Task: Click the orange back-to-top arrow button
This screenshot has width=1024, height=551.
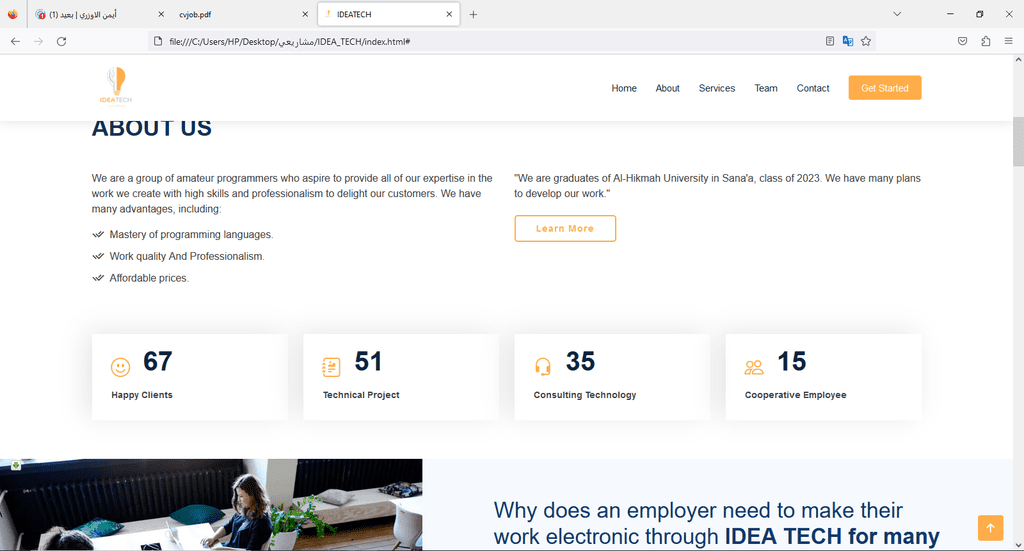Action: (x=990, y=527)
